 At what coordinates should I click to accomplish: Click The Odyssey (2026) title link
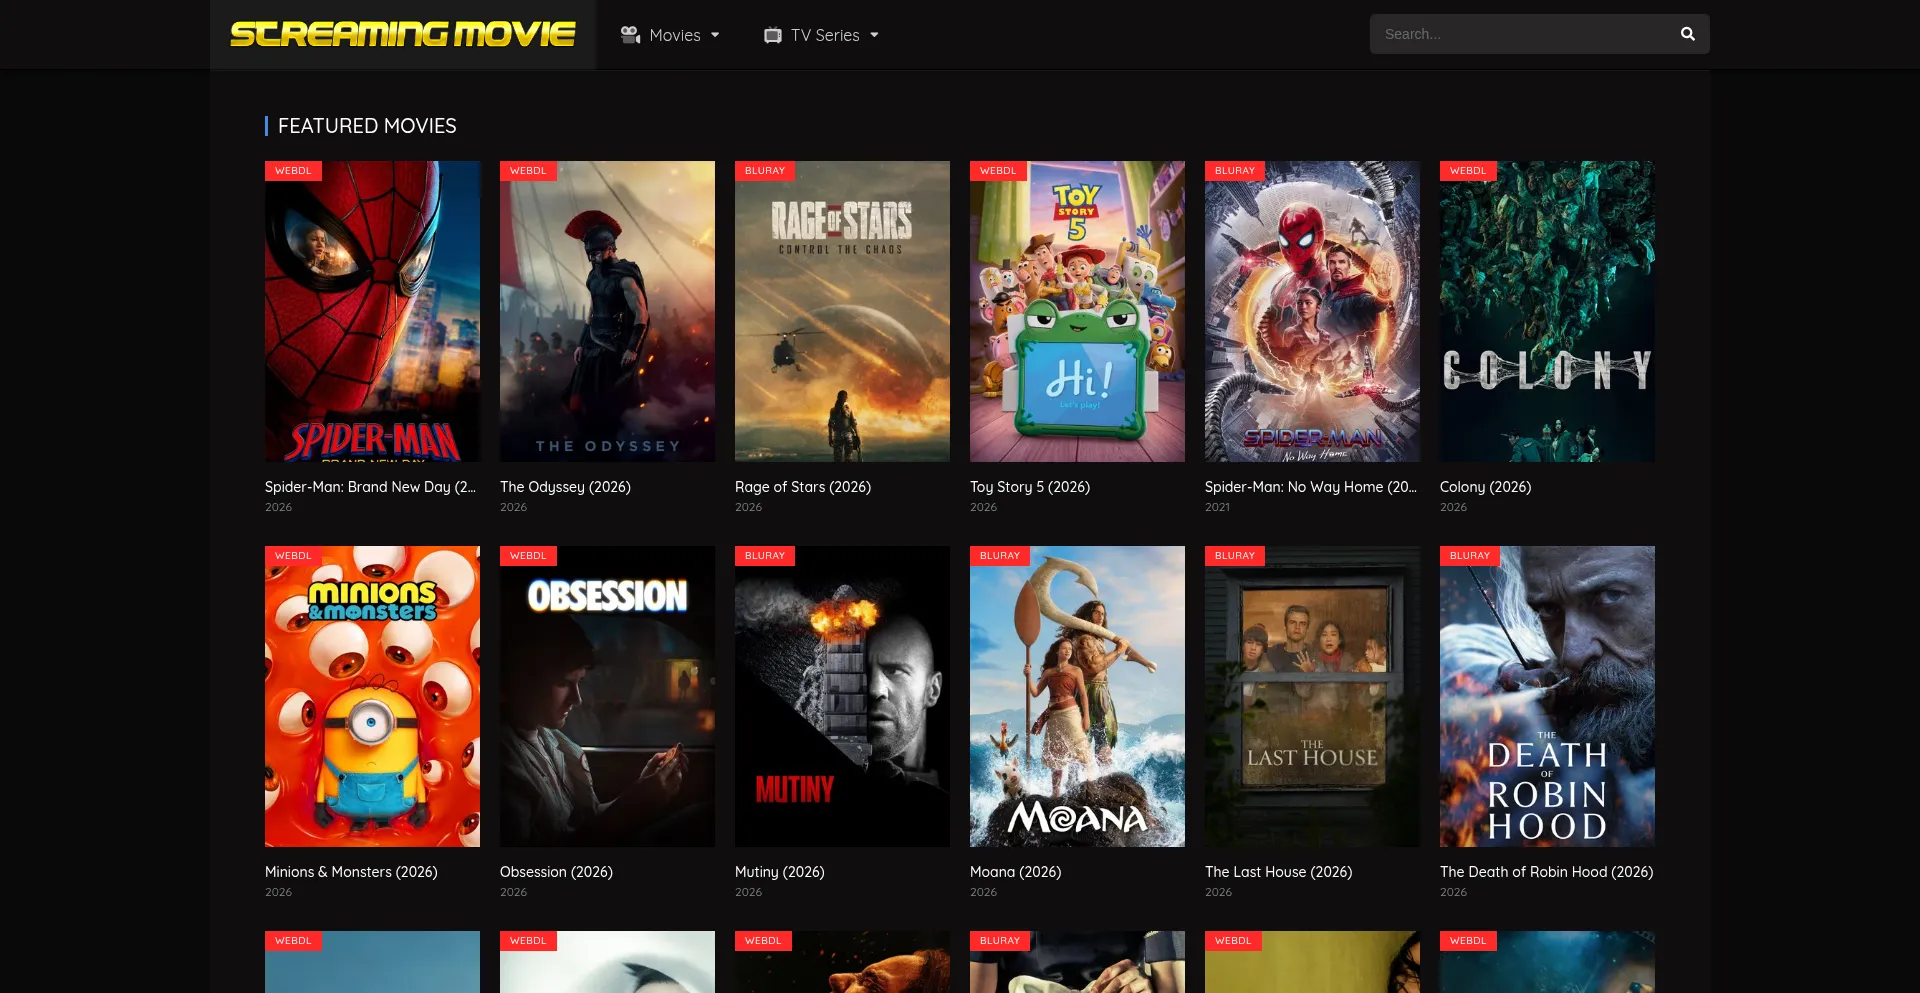565,487
